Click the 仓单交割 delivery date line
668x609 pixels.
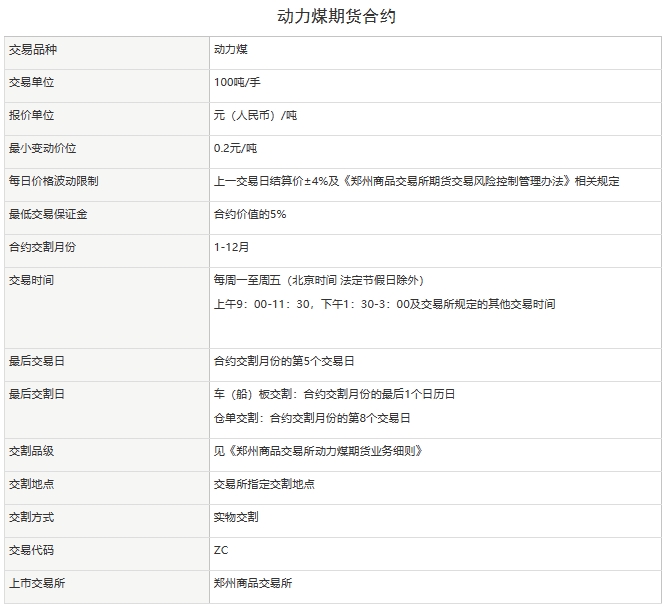click(312, 418)
